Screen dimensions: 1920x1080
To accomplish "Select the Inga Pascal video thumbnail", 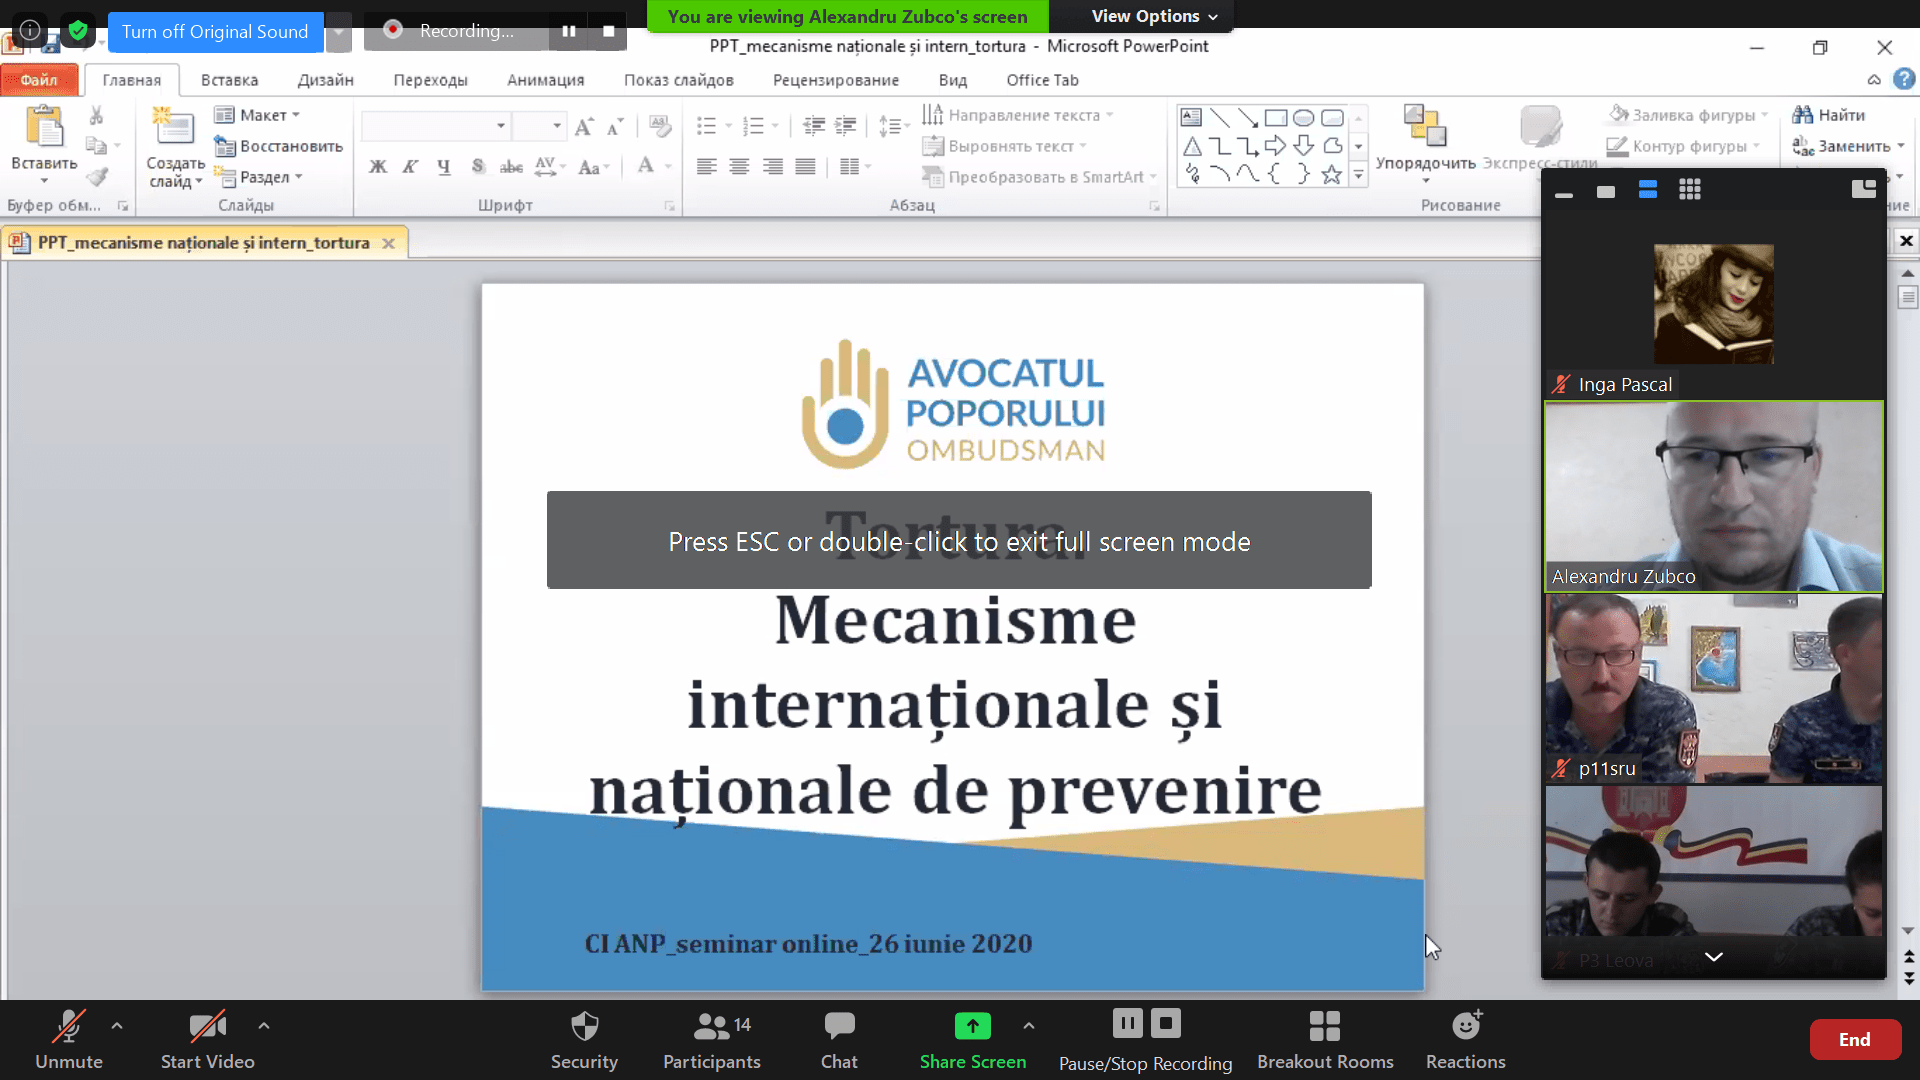I will [1714, 304].
